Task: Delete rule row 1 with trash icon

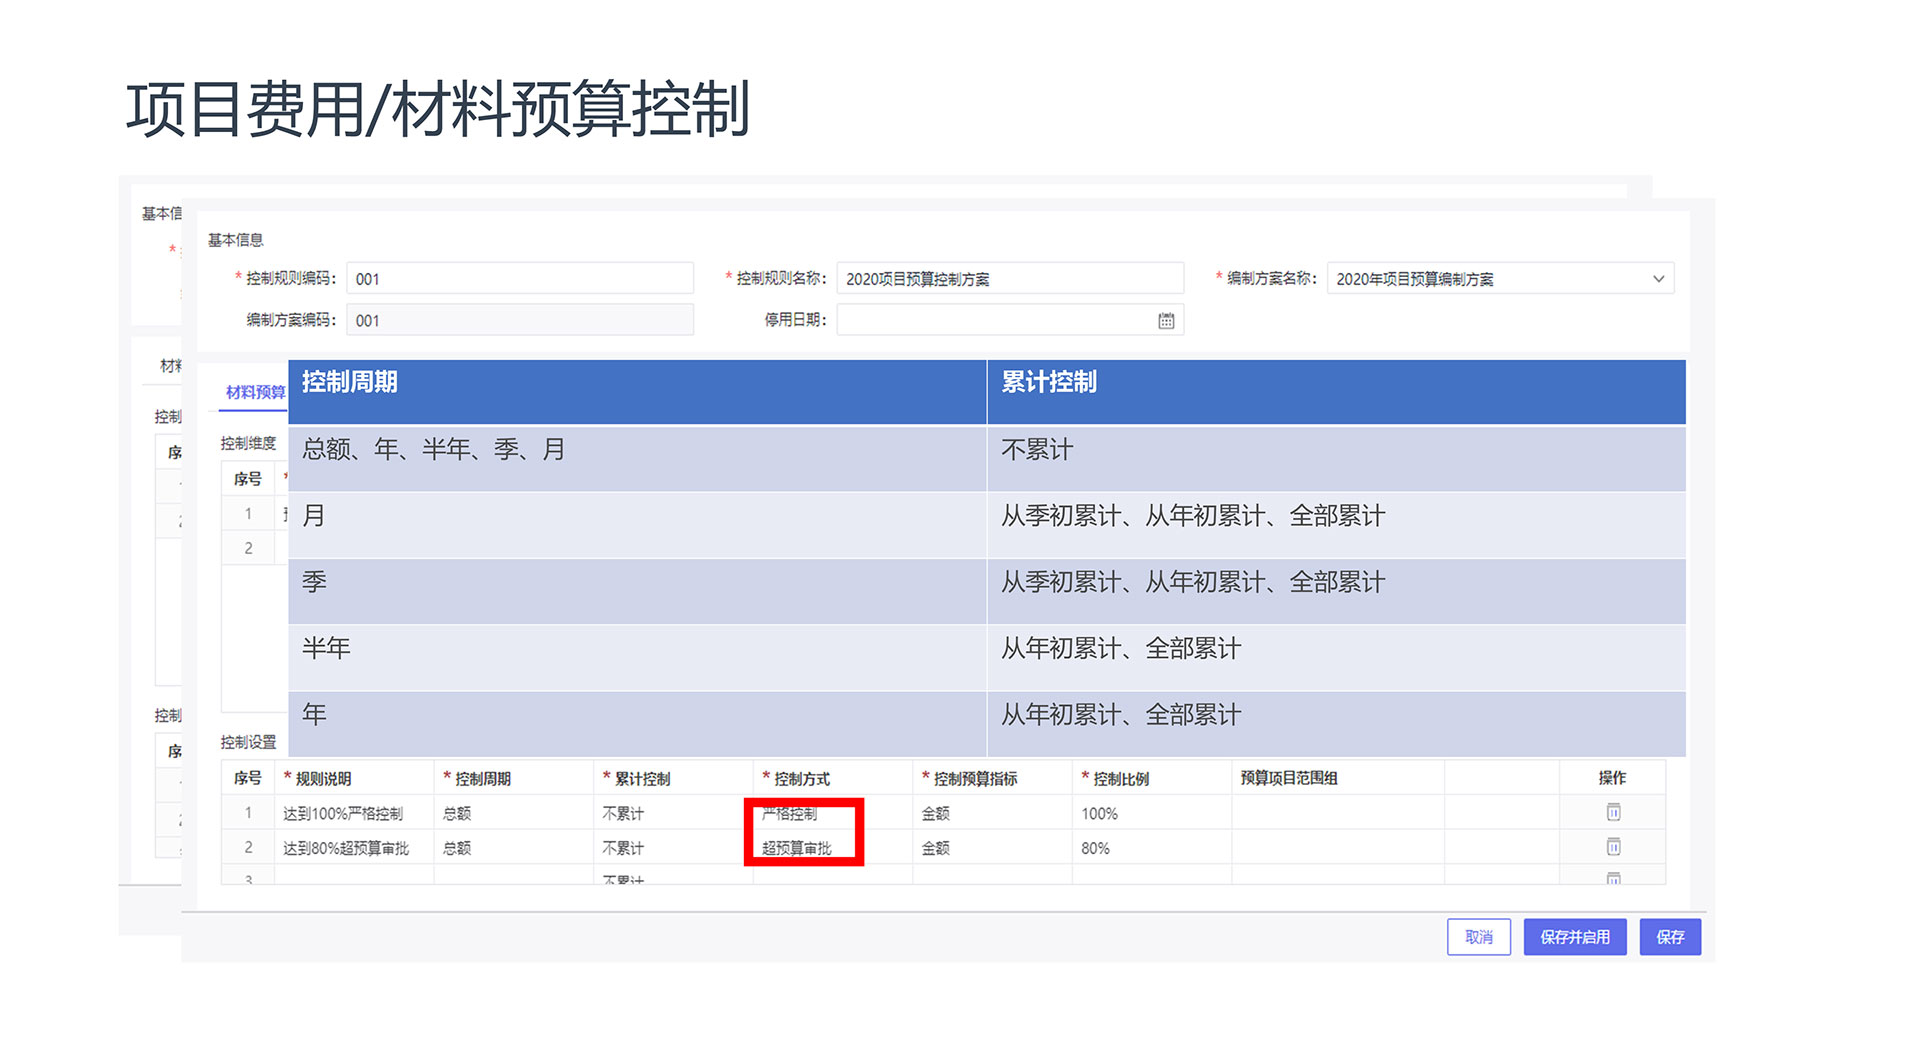Action: tap(1612, 812)
